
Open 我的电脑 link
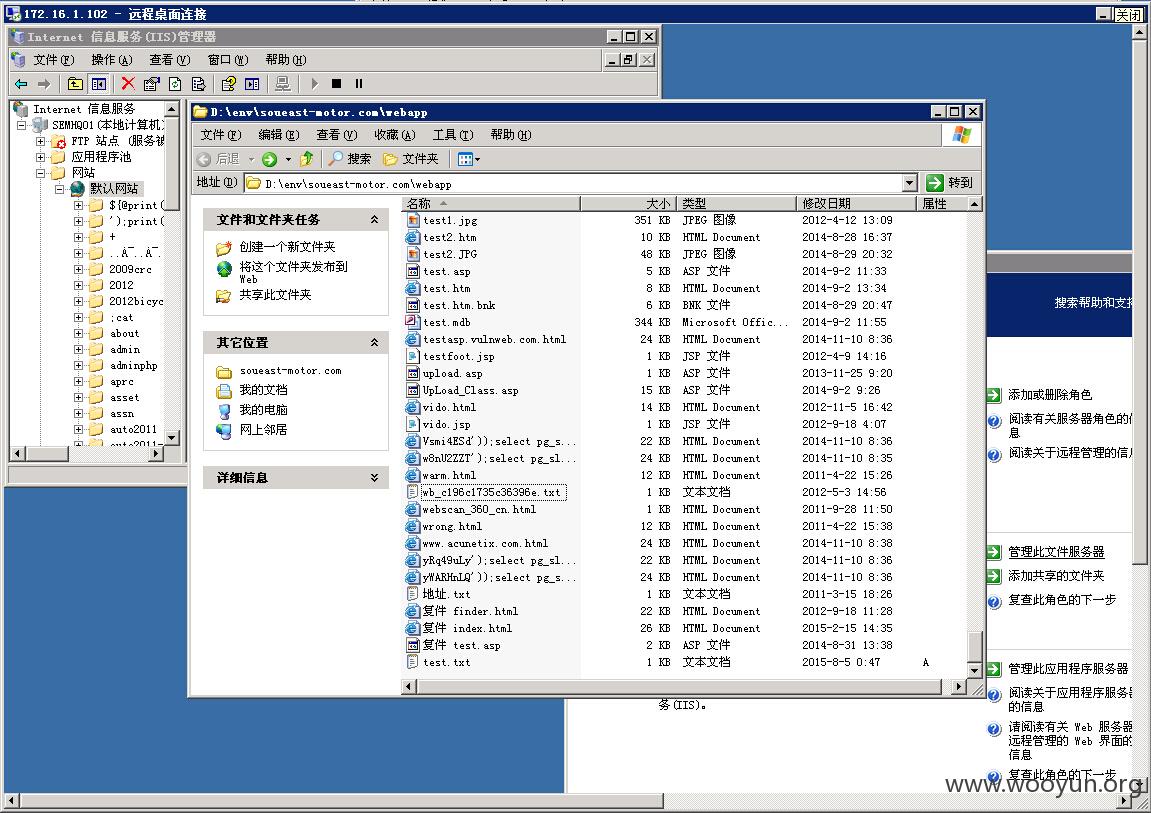pyautogui.click(x=264, y=410)
